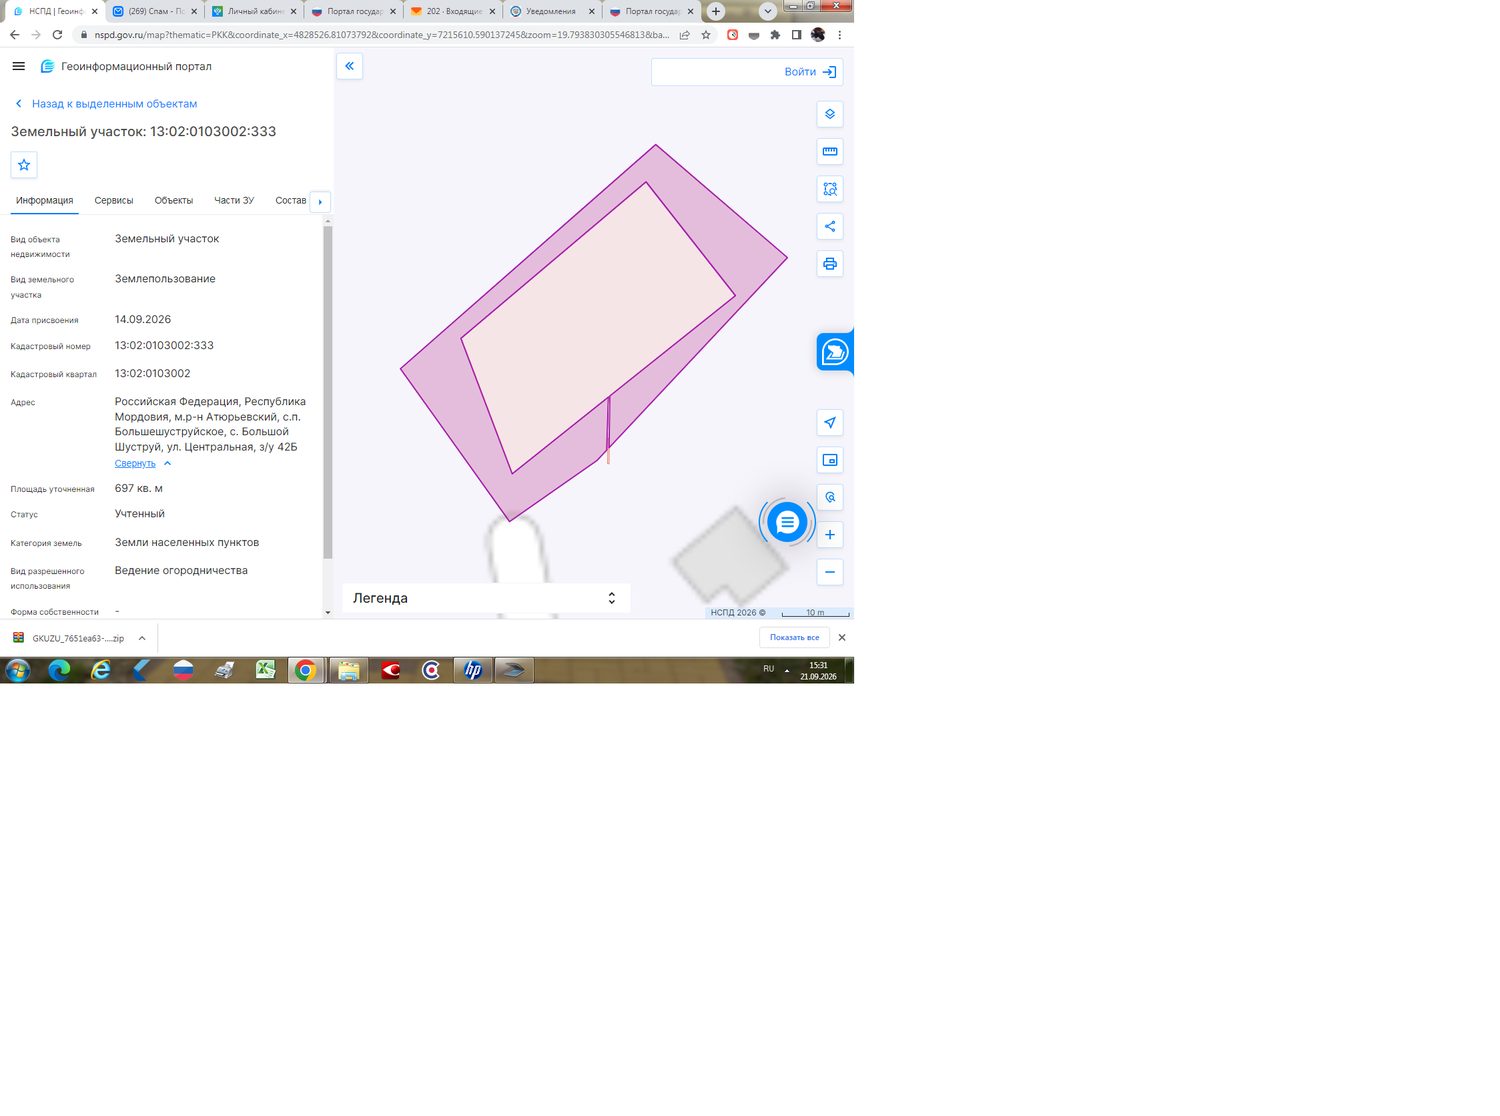1500x1116 pixels.
Task: Close the downloads bar
Action: click(x=842, y=638)
